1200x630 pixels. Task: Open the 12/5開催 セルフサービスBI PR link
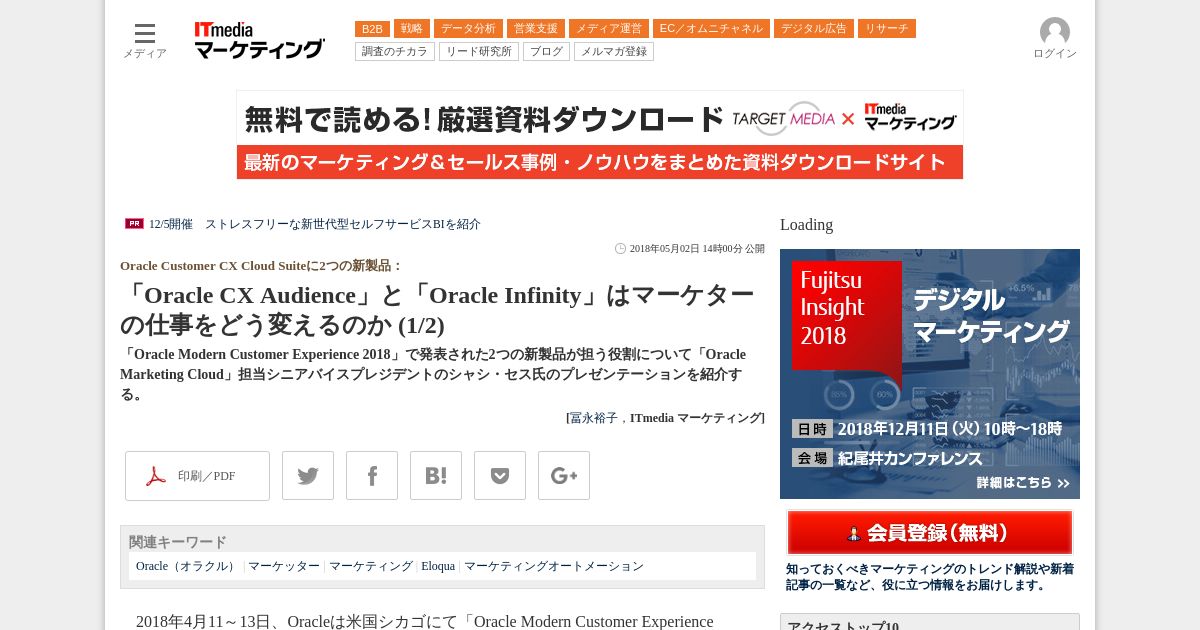[315, 224]
